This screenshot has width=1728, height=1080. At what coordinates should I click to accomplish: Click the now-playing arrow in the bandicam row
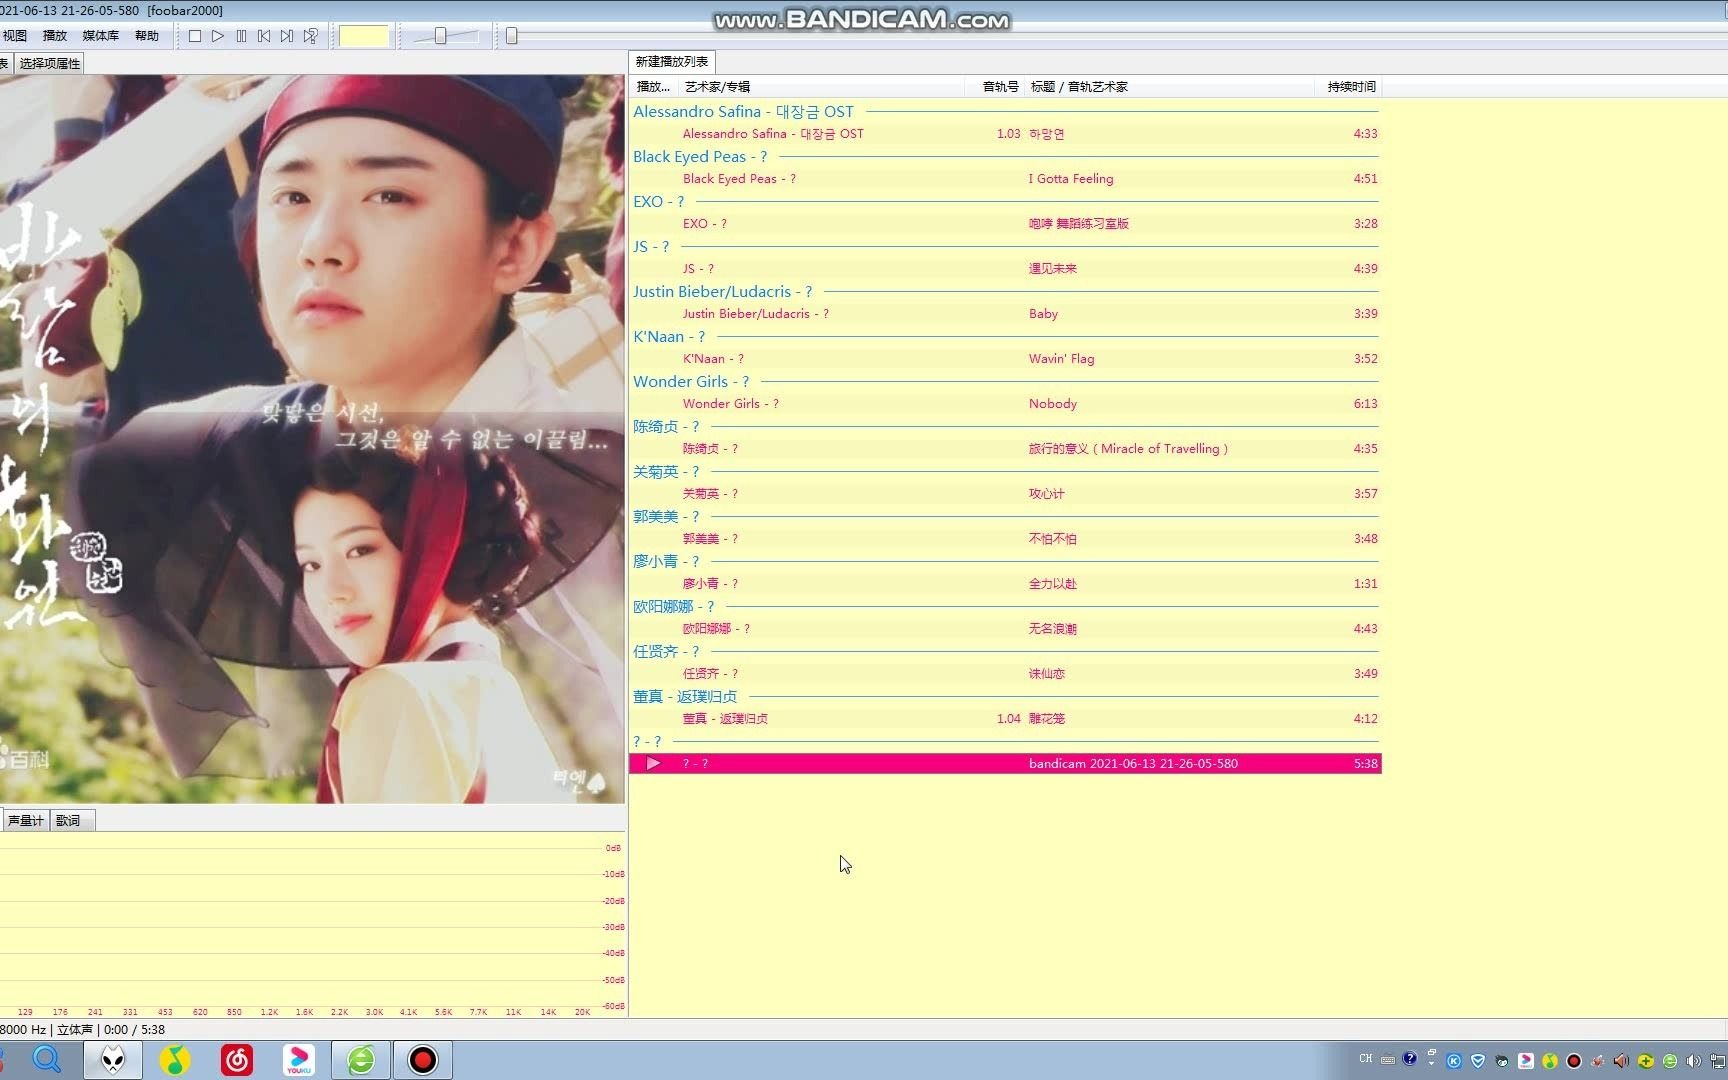point(653,763)
